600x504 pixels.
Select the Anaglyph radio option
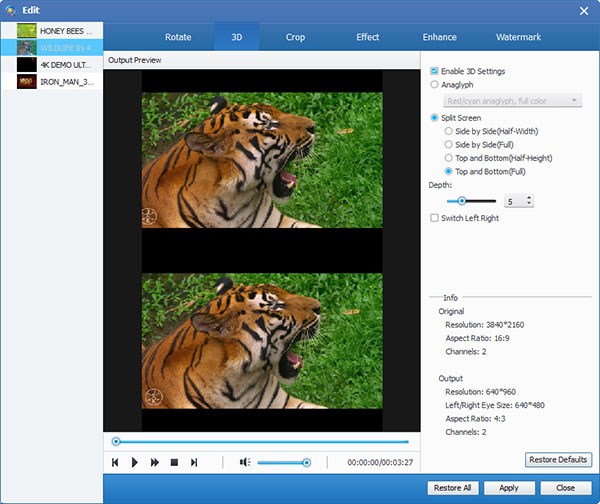tap(434, 85)
